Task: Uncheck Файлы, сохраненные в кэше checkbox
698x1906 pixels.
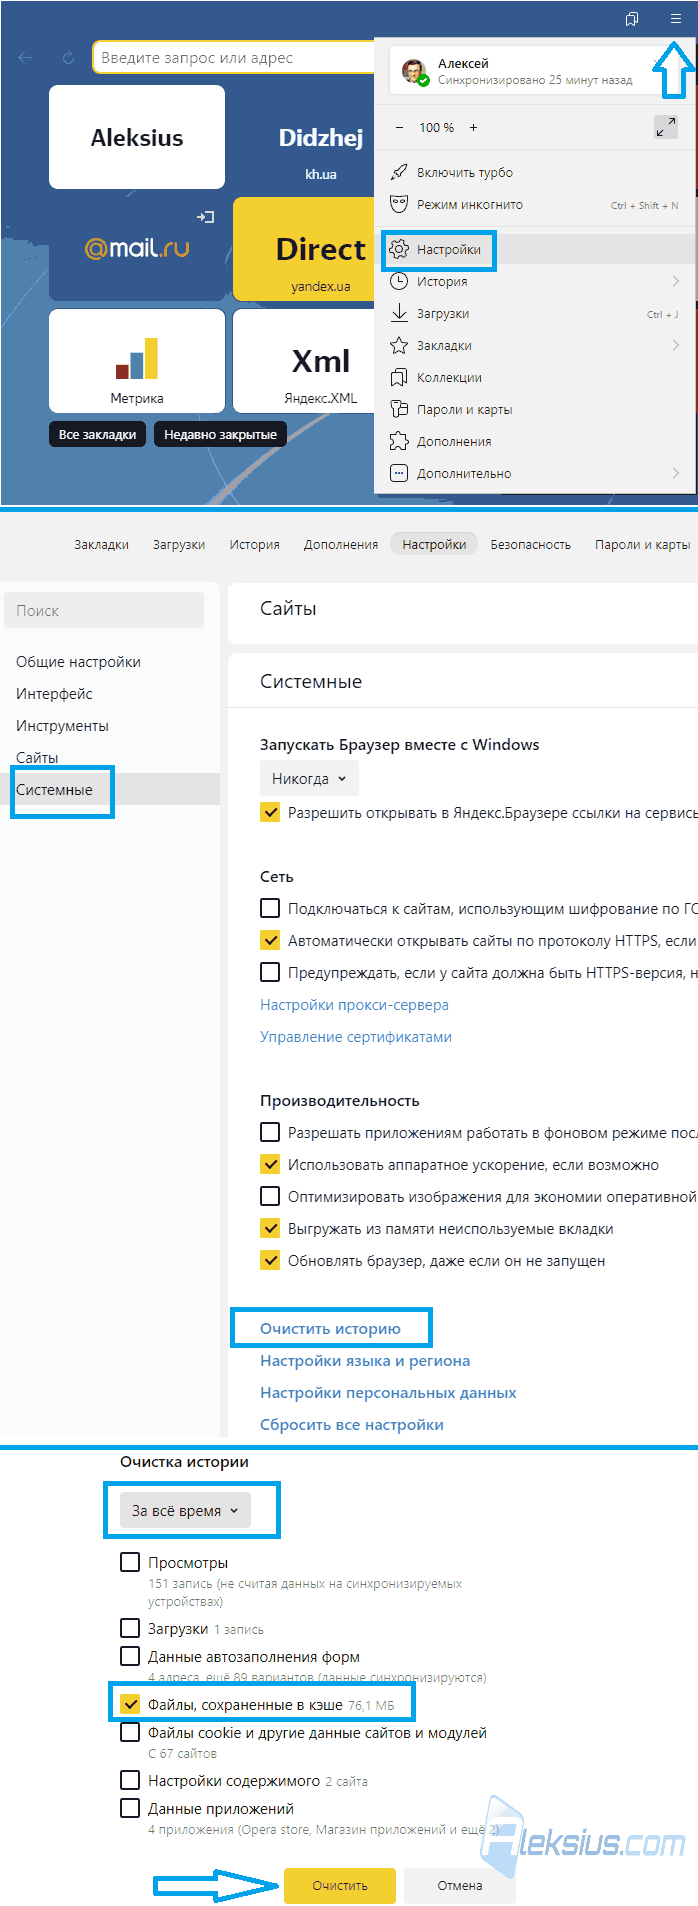Action: click(130, 1704)
